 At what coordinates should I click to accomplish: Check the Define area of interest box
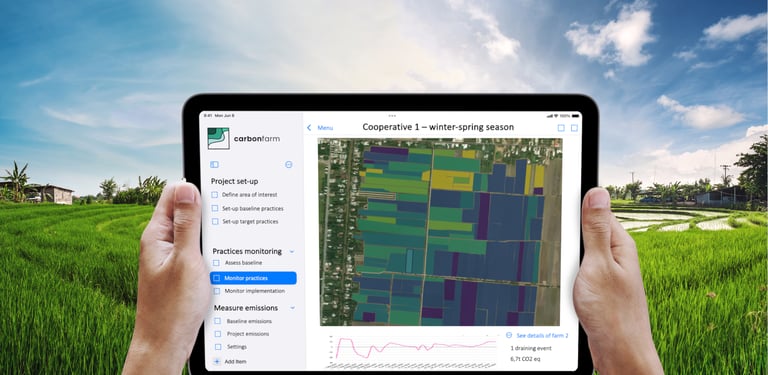tap(215, 195)
